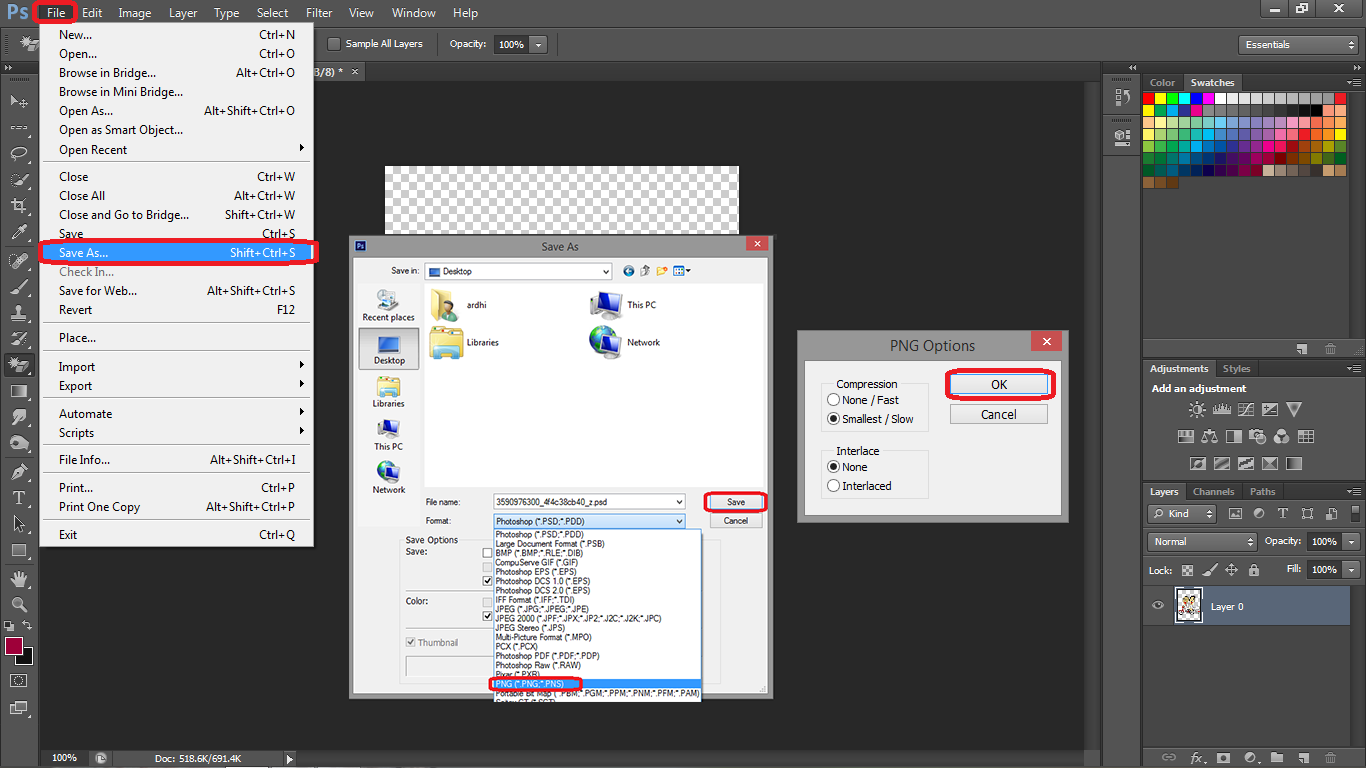Open the Fill percentage dropdown

(x=1351, y=570)
